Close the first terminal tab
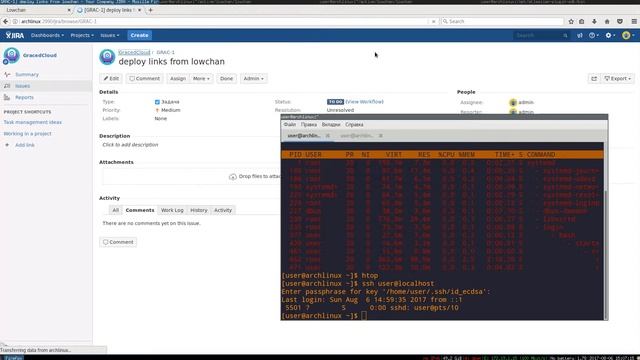The image size is (640, 360). pyautogui.click(x=328, y=136)
